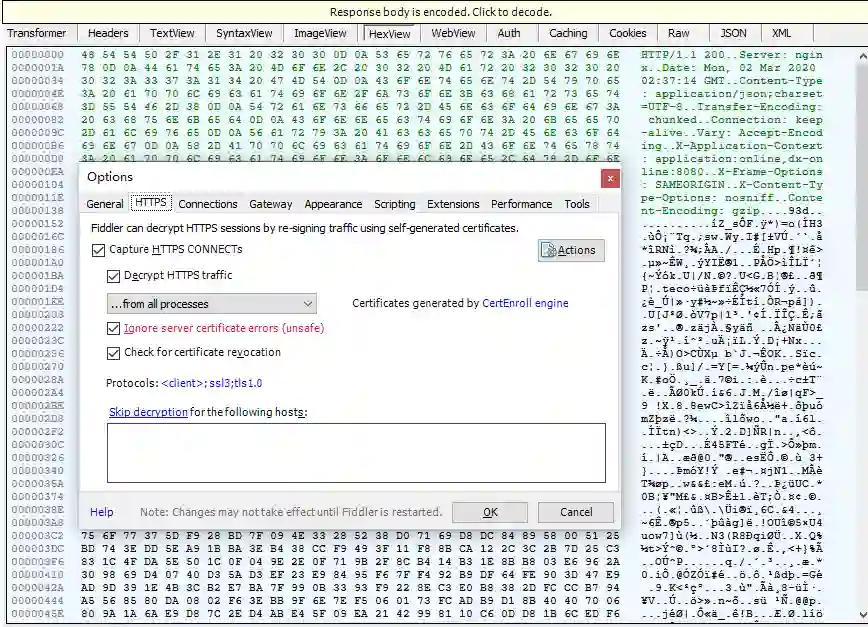Cancel the Options dialog

575,512
